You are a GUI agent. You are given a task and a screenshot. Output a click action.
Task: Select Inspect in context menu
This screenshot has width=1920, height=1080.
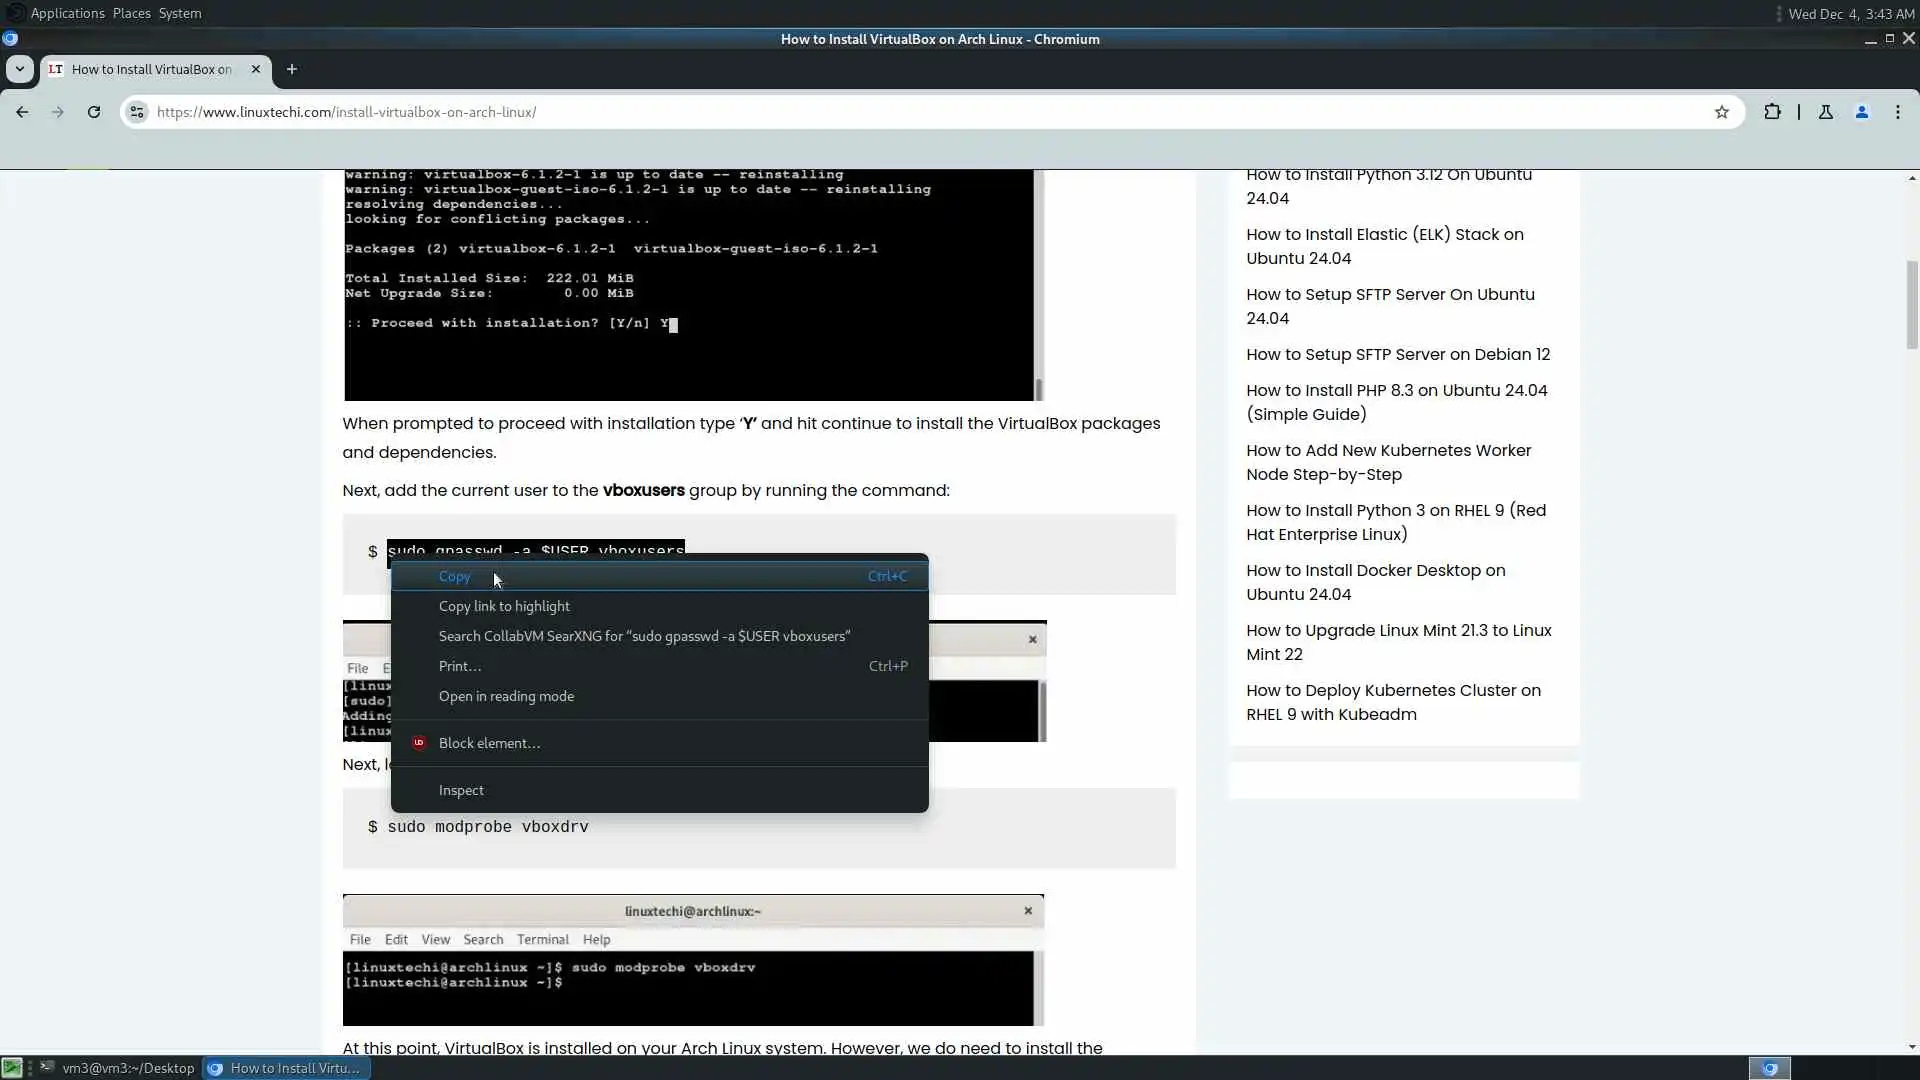tap(461, 790)
